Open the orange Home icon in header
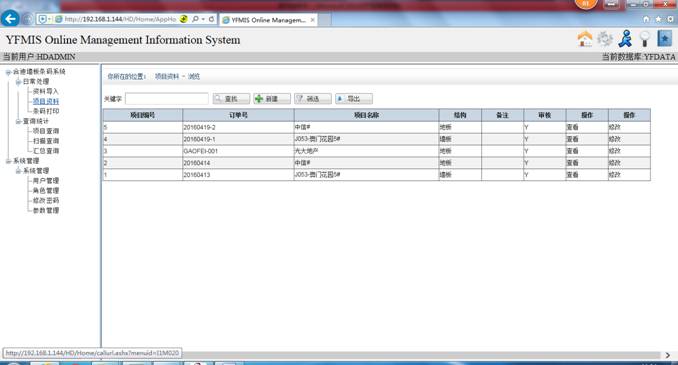This screenshot has height=365, width=678. tap(585, 39)
